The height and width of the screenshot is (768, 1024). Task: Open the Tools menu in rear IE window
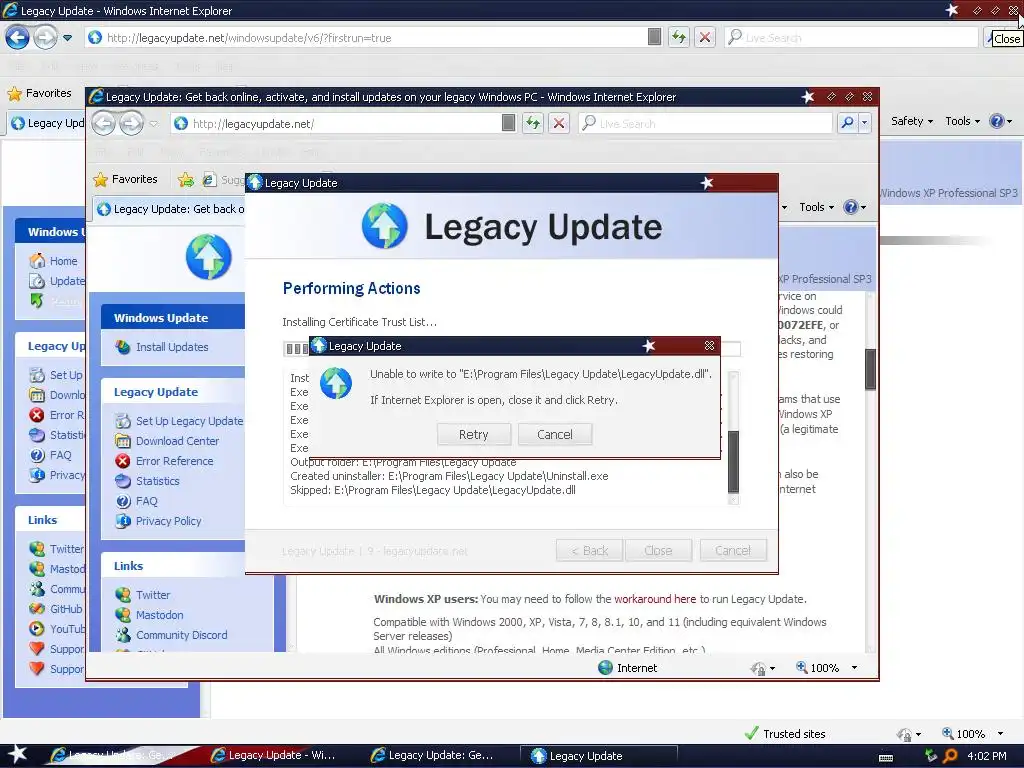[x=962, y=121]
